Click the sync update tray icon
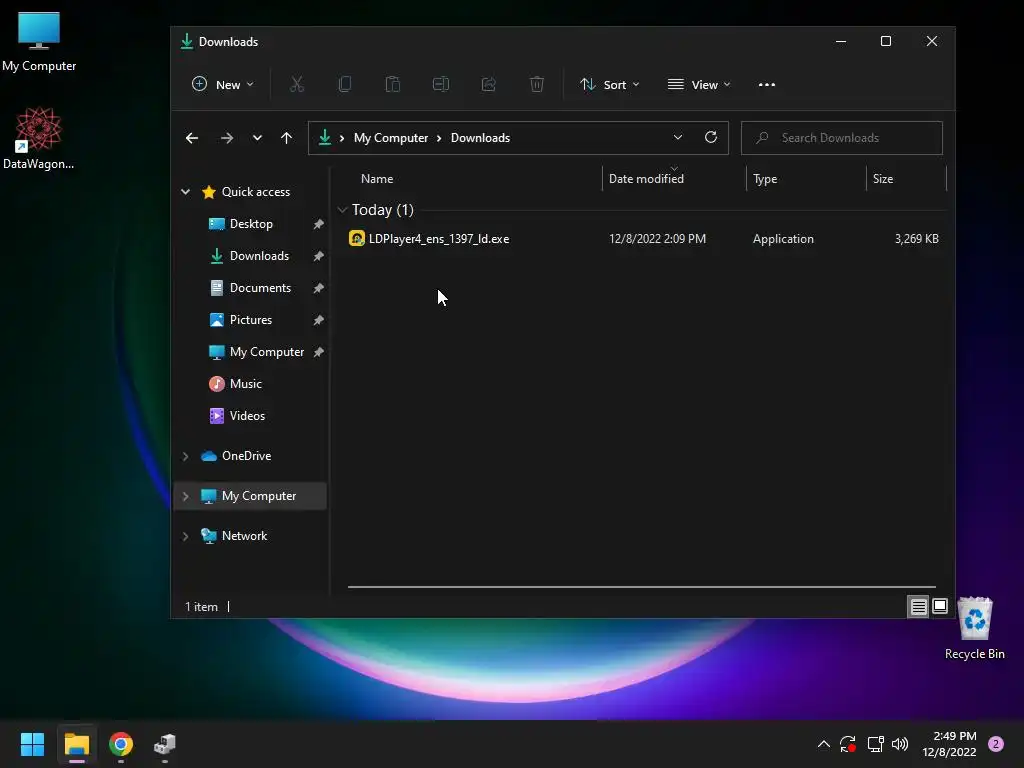This screenshot has width=1024, height=768. point(848,744)
